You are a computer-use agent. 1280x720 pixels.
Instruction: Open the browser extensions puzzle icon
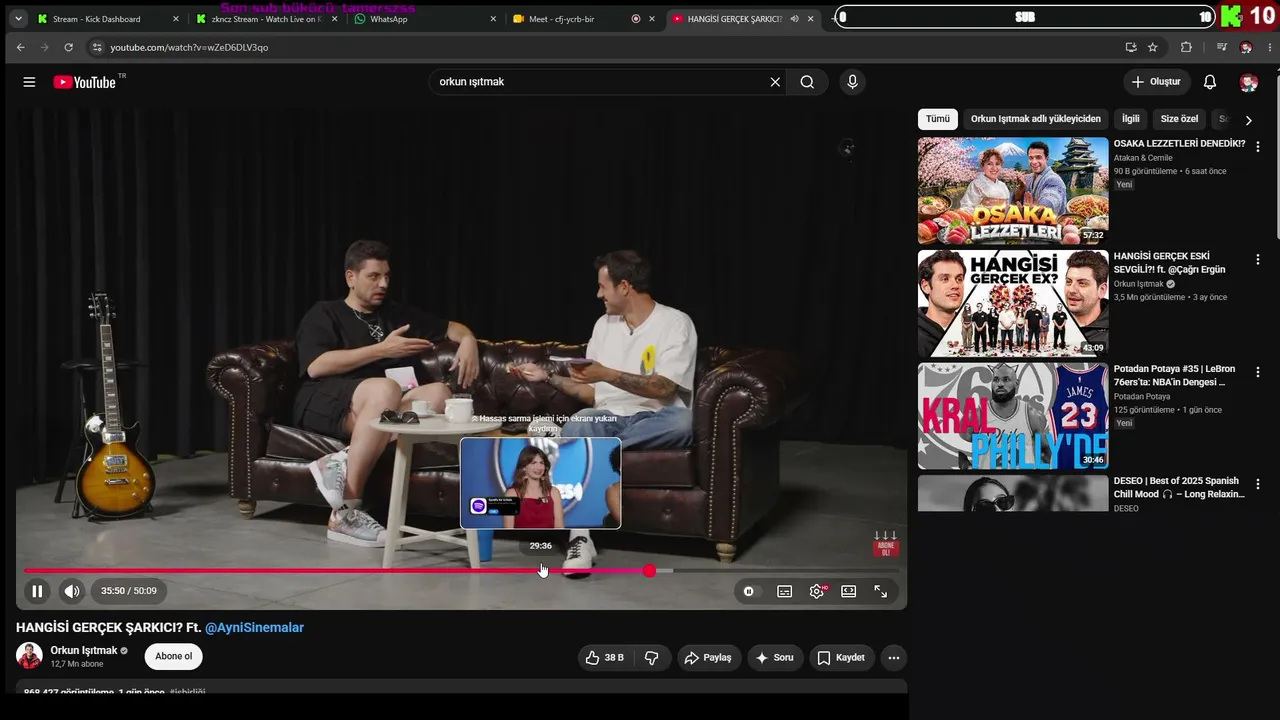point(1186,47)
